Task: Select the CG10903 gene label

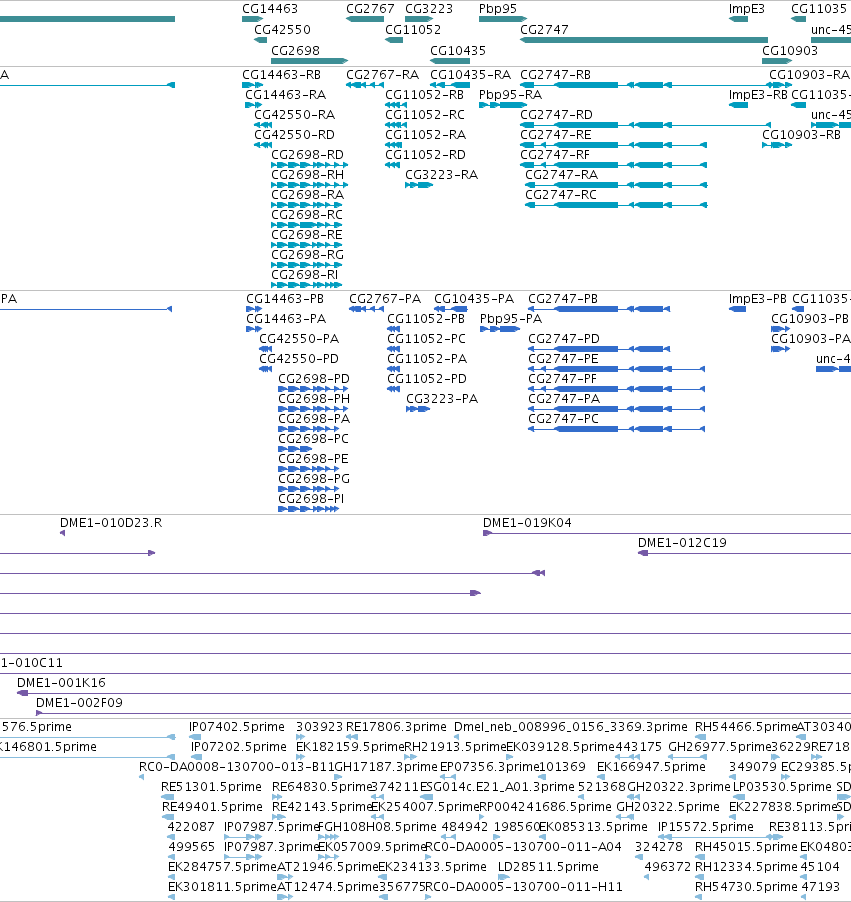Action: click(x=789, y=50)
